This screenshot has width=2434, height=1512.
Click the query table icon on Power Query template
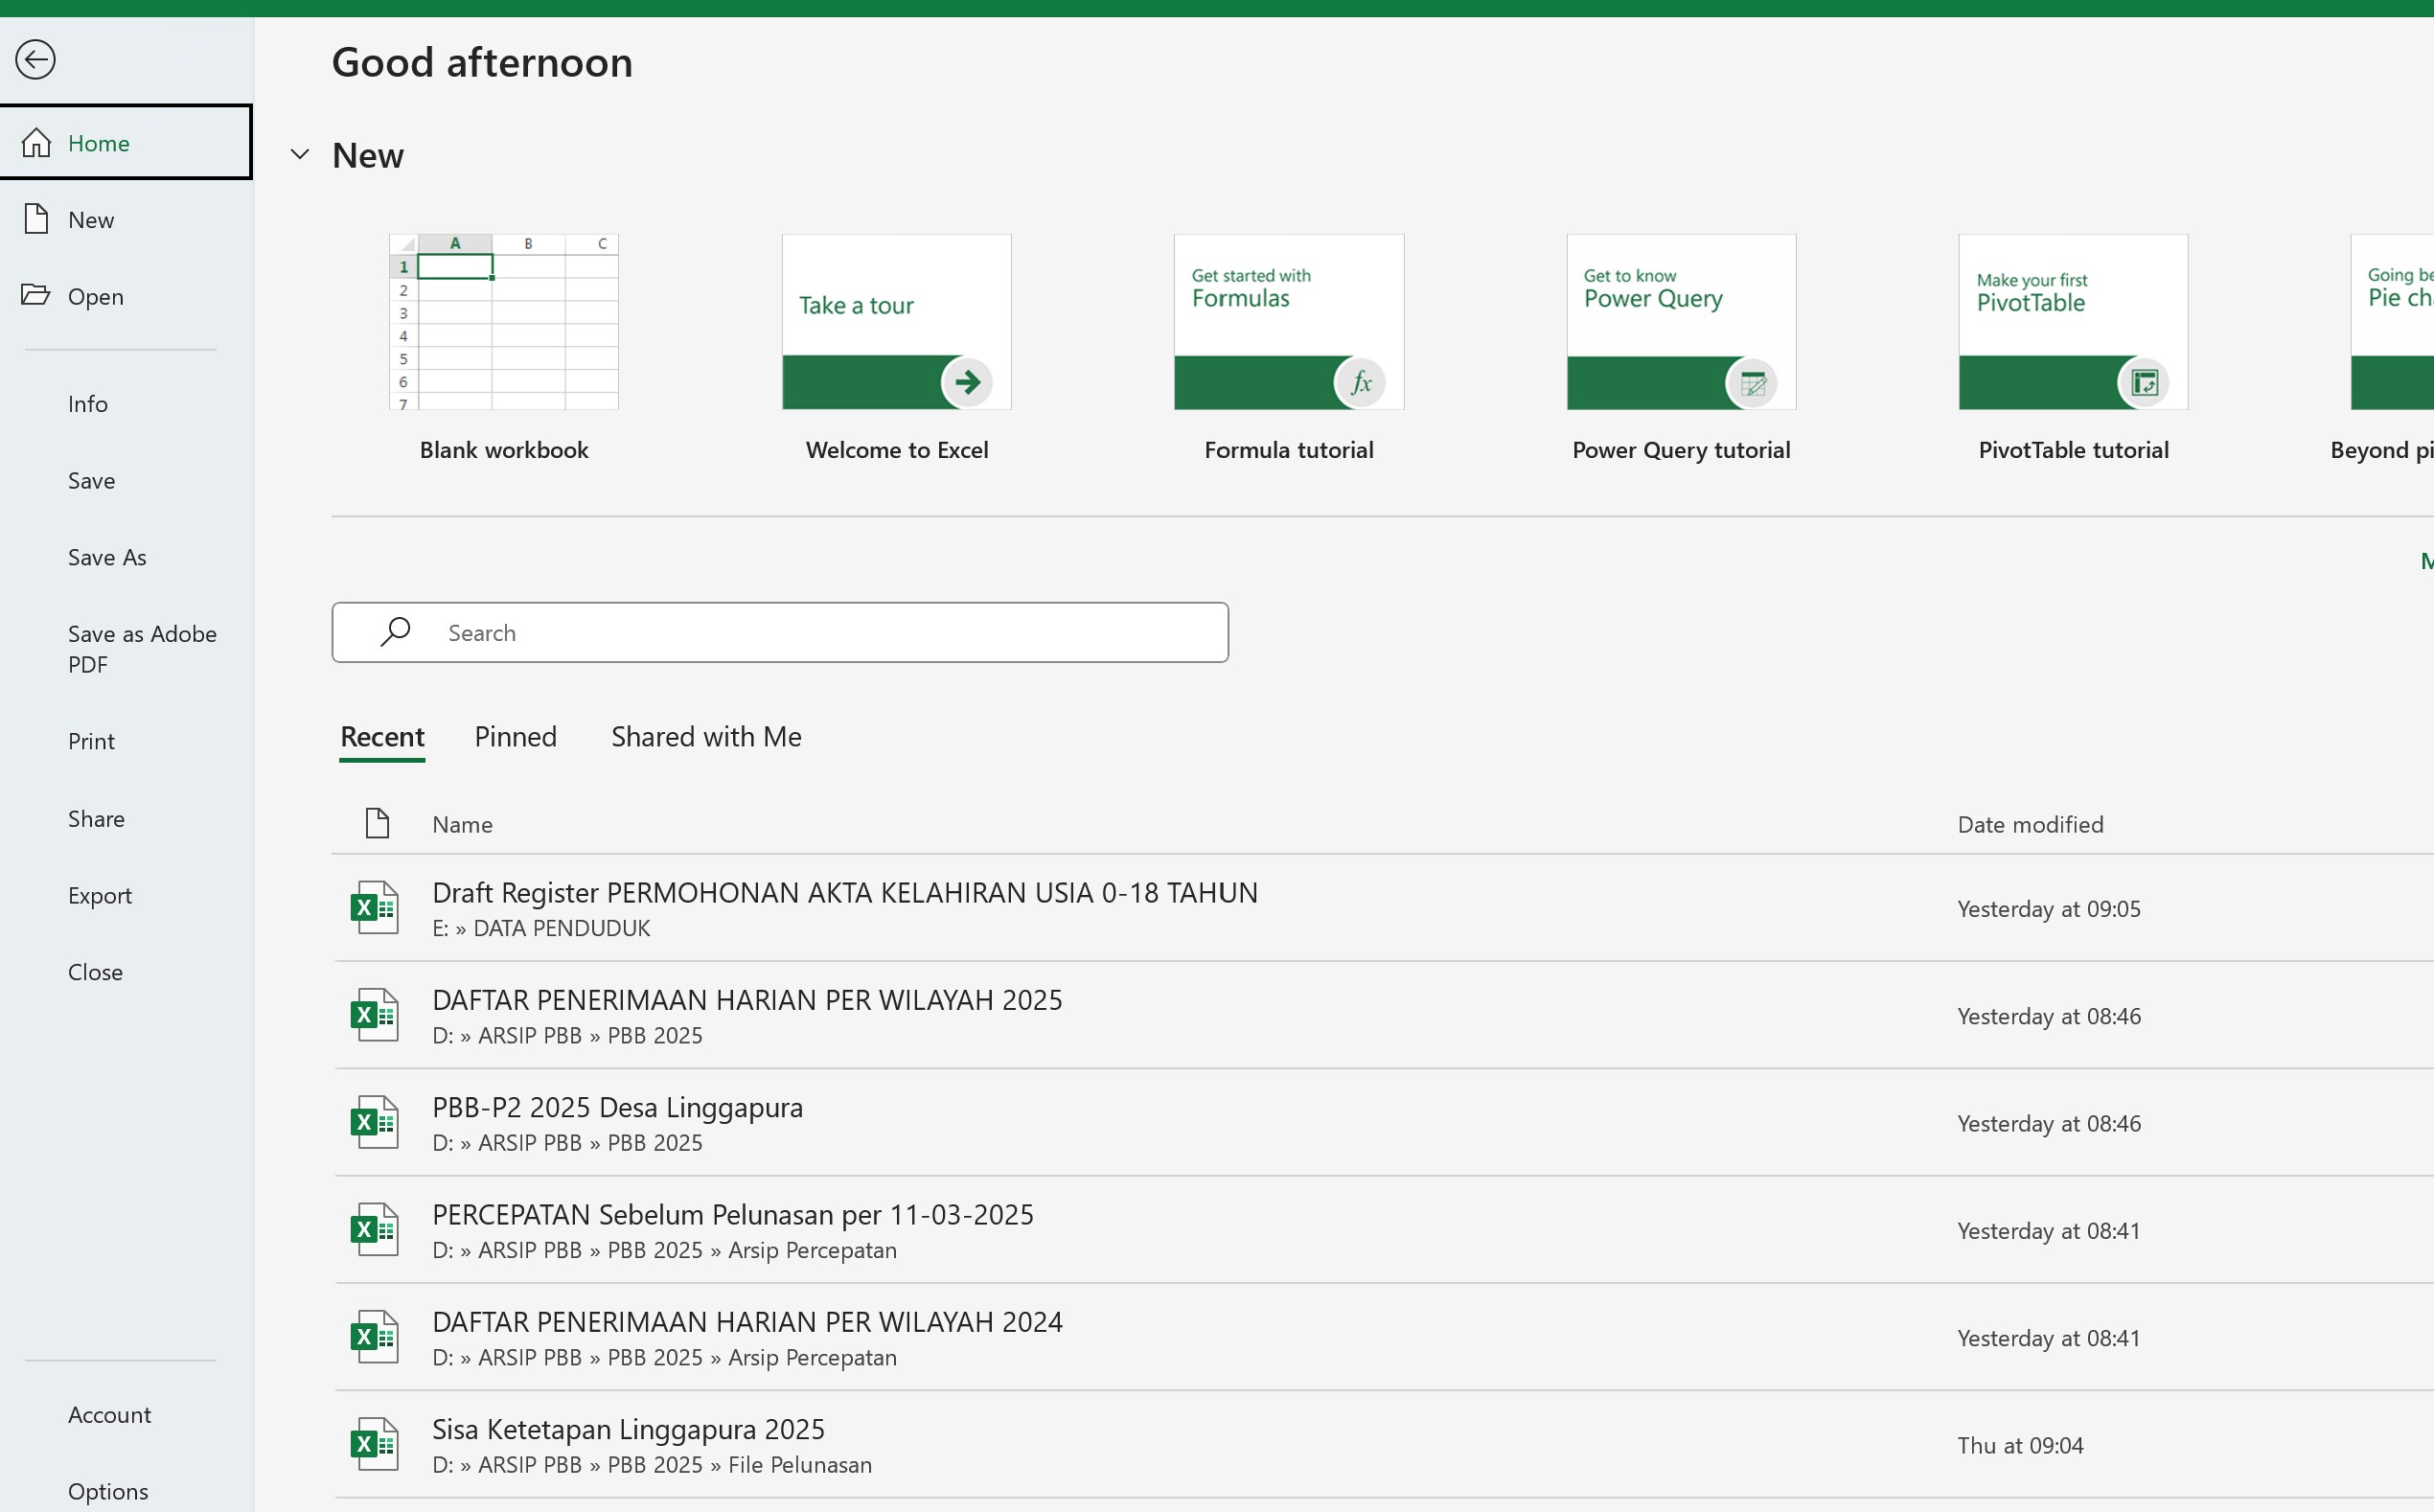(1752, 382)
